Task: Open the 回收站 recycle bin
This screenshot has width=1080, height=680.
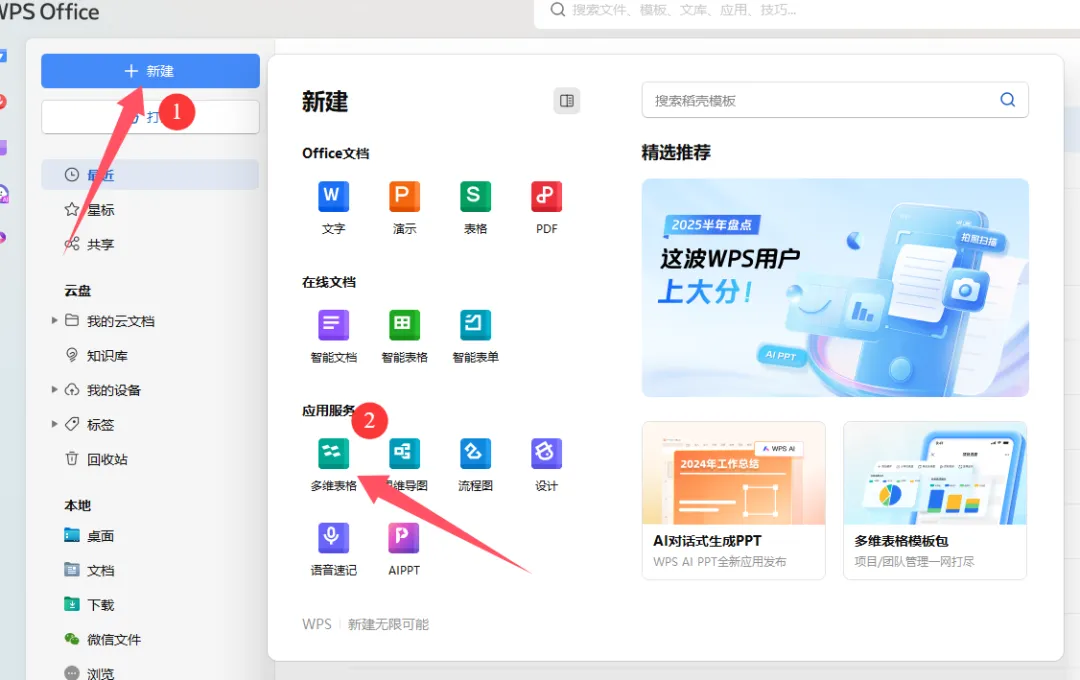Action: [x=107, y=459]
